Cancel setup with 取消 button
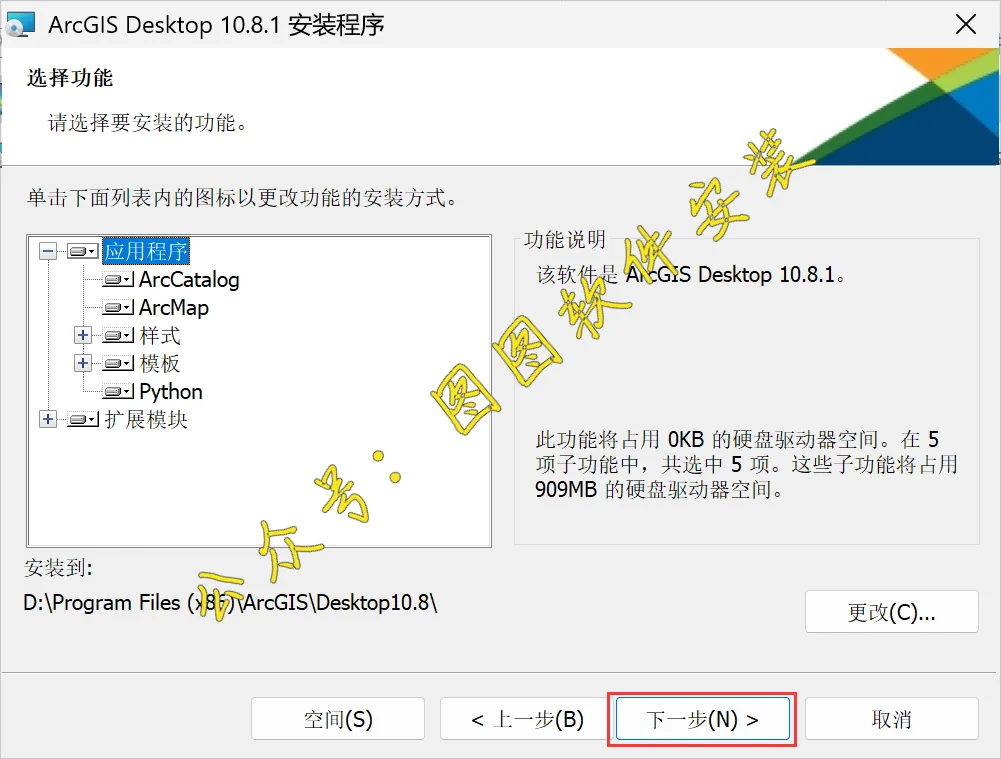The width and height of the screenshot is (1001, 759). click(892, 719)
